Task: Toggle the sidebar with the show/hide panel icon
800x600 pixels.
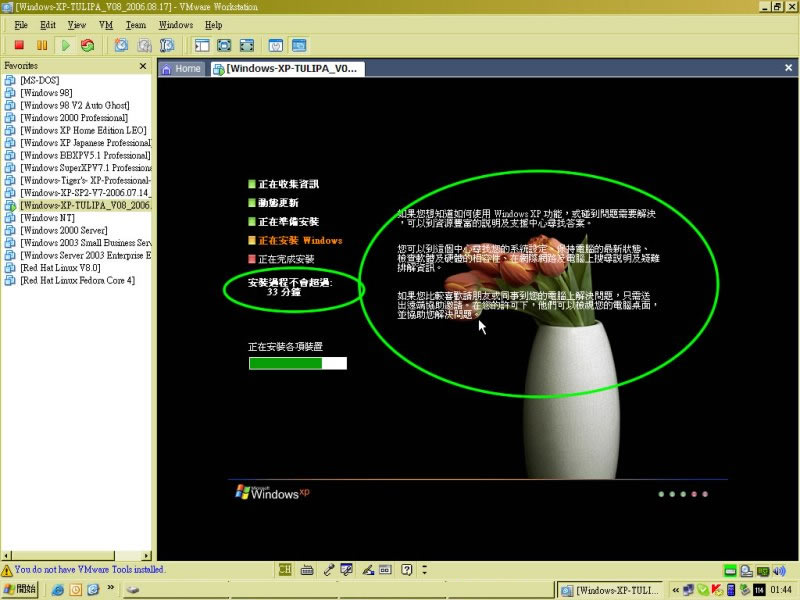Action: [202, 45]
